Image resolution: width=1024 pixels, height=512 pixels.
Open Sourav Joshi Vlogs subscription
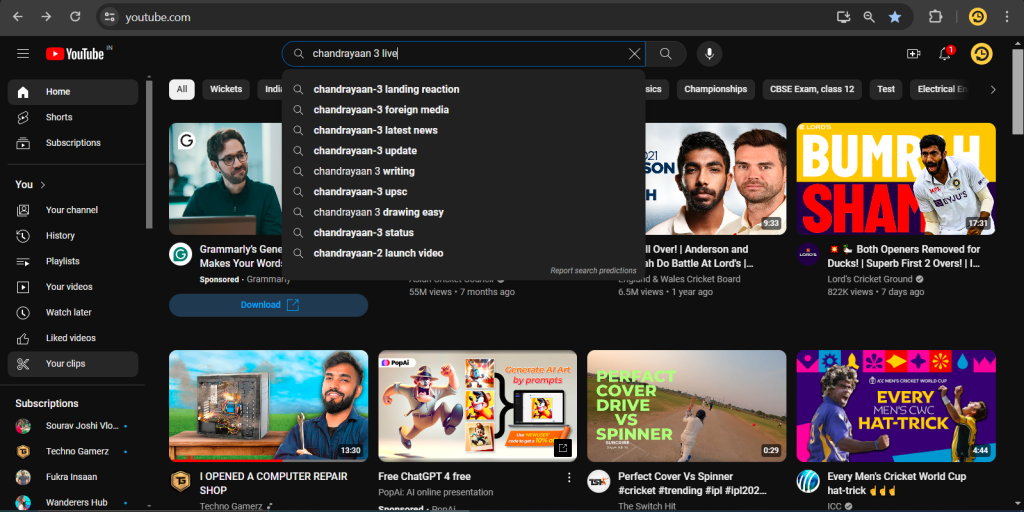(72, 426)
